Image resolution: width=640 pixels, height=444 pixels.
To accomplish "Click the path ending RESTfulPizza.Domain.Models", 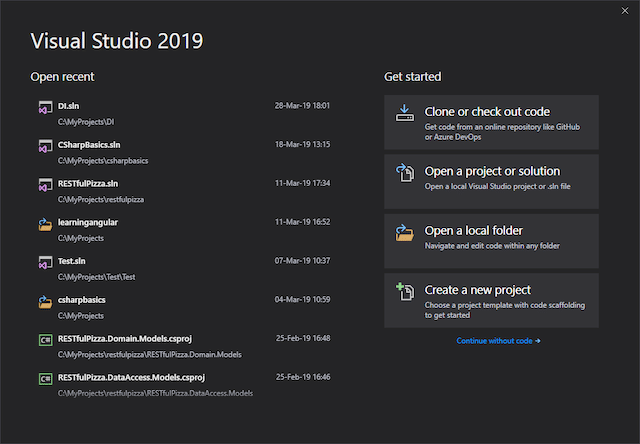I will (x=149, y=355).
